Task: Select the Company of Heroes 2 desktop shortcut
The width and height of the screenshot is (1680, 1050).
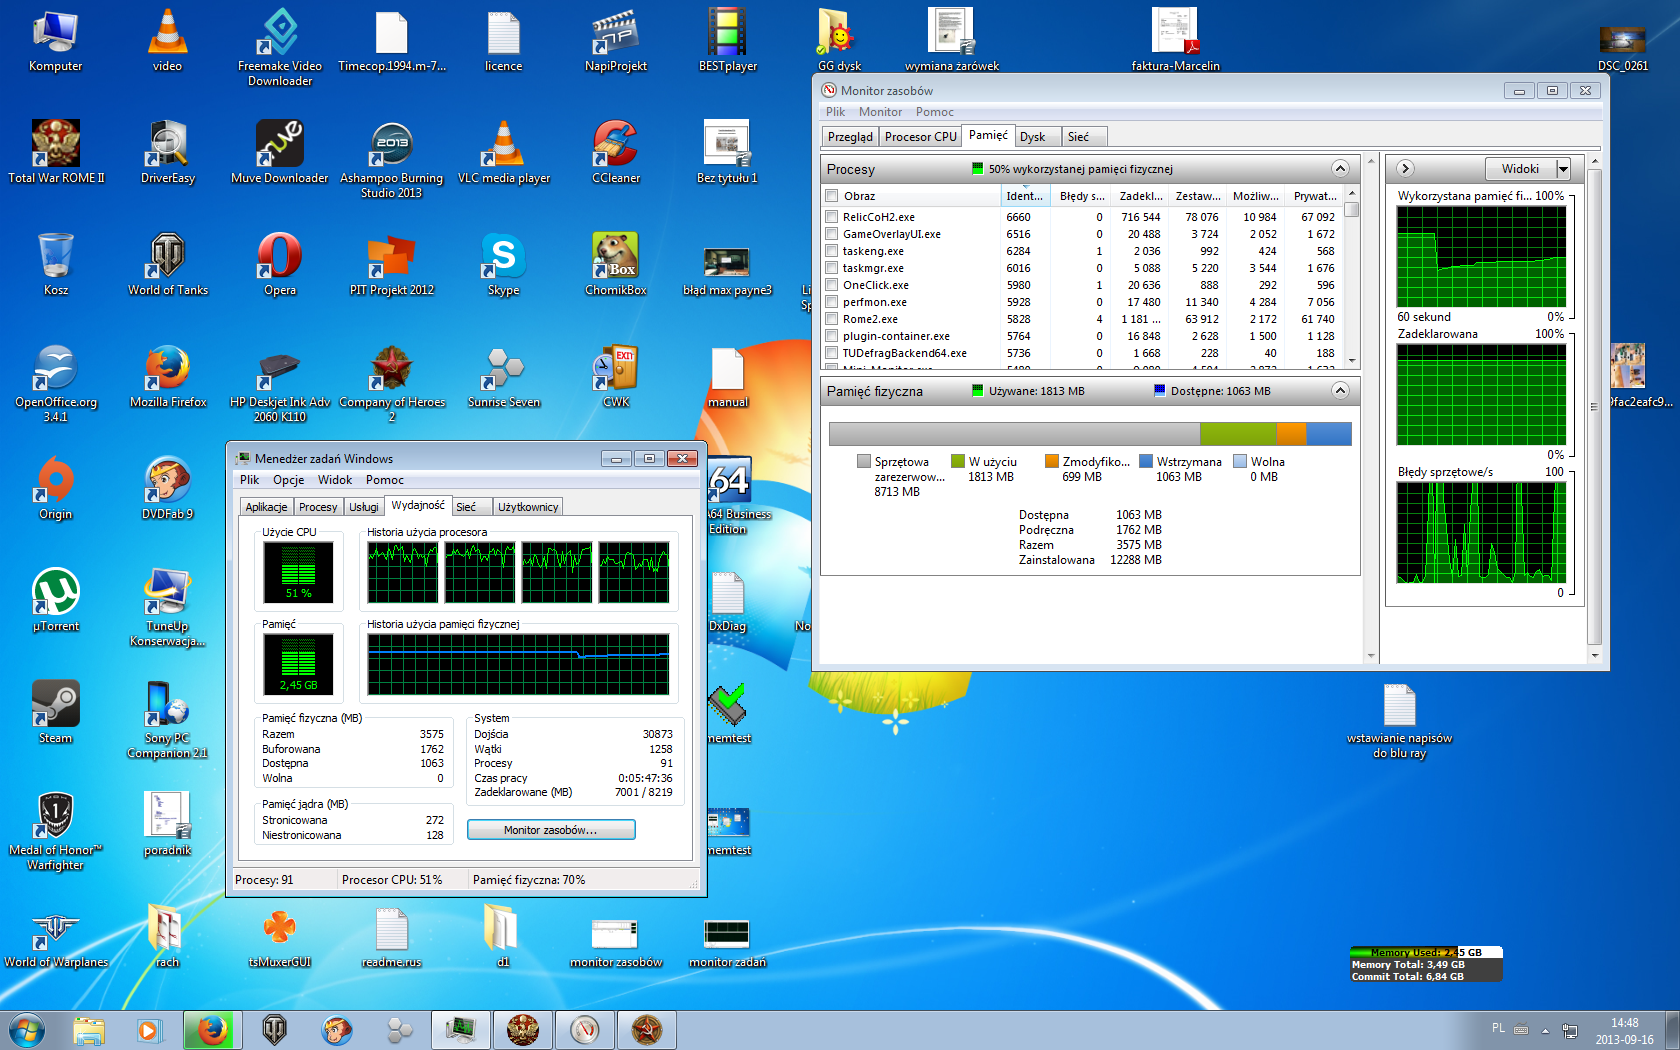Action: pyautogui.click(x=392, y=384)
